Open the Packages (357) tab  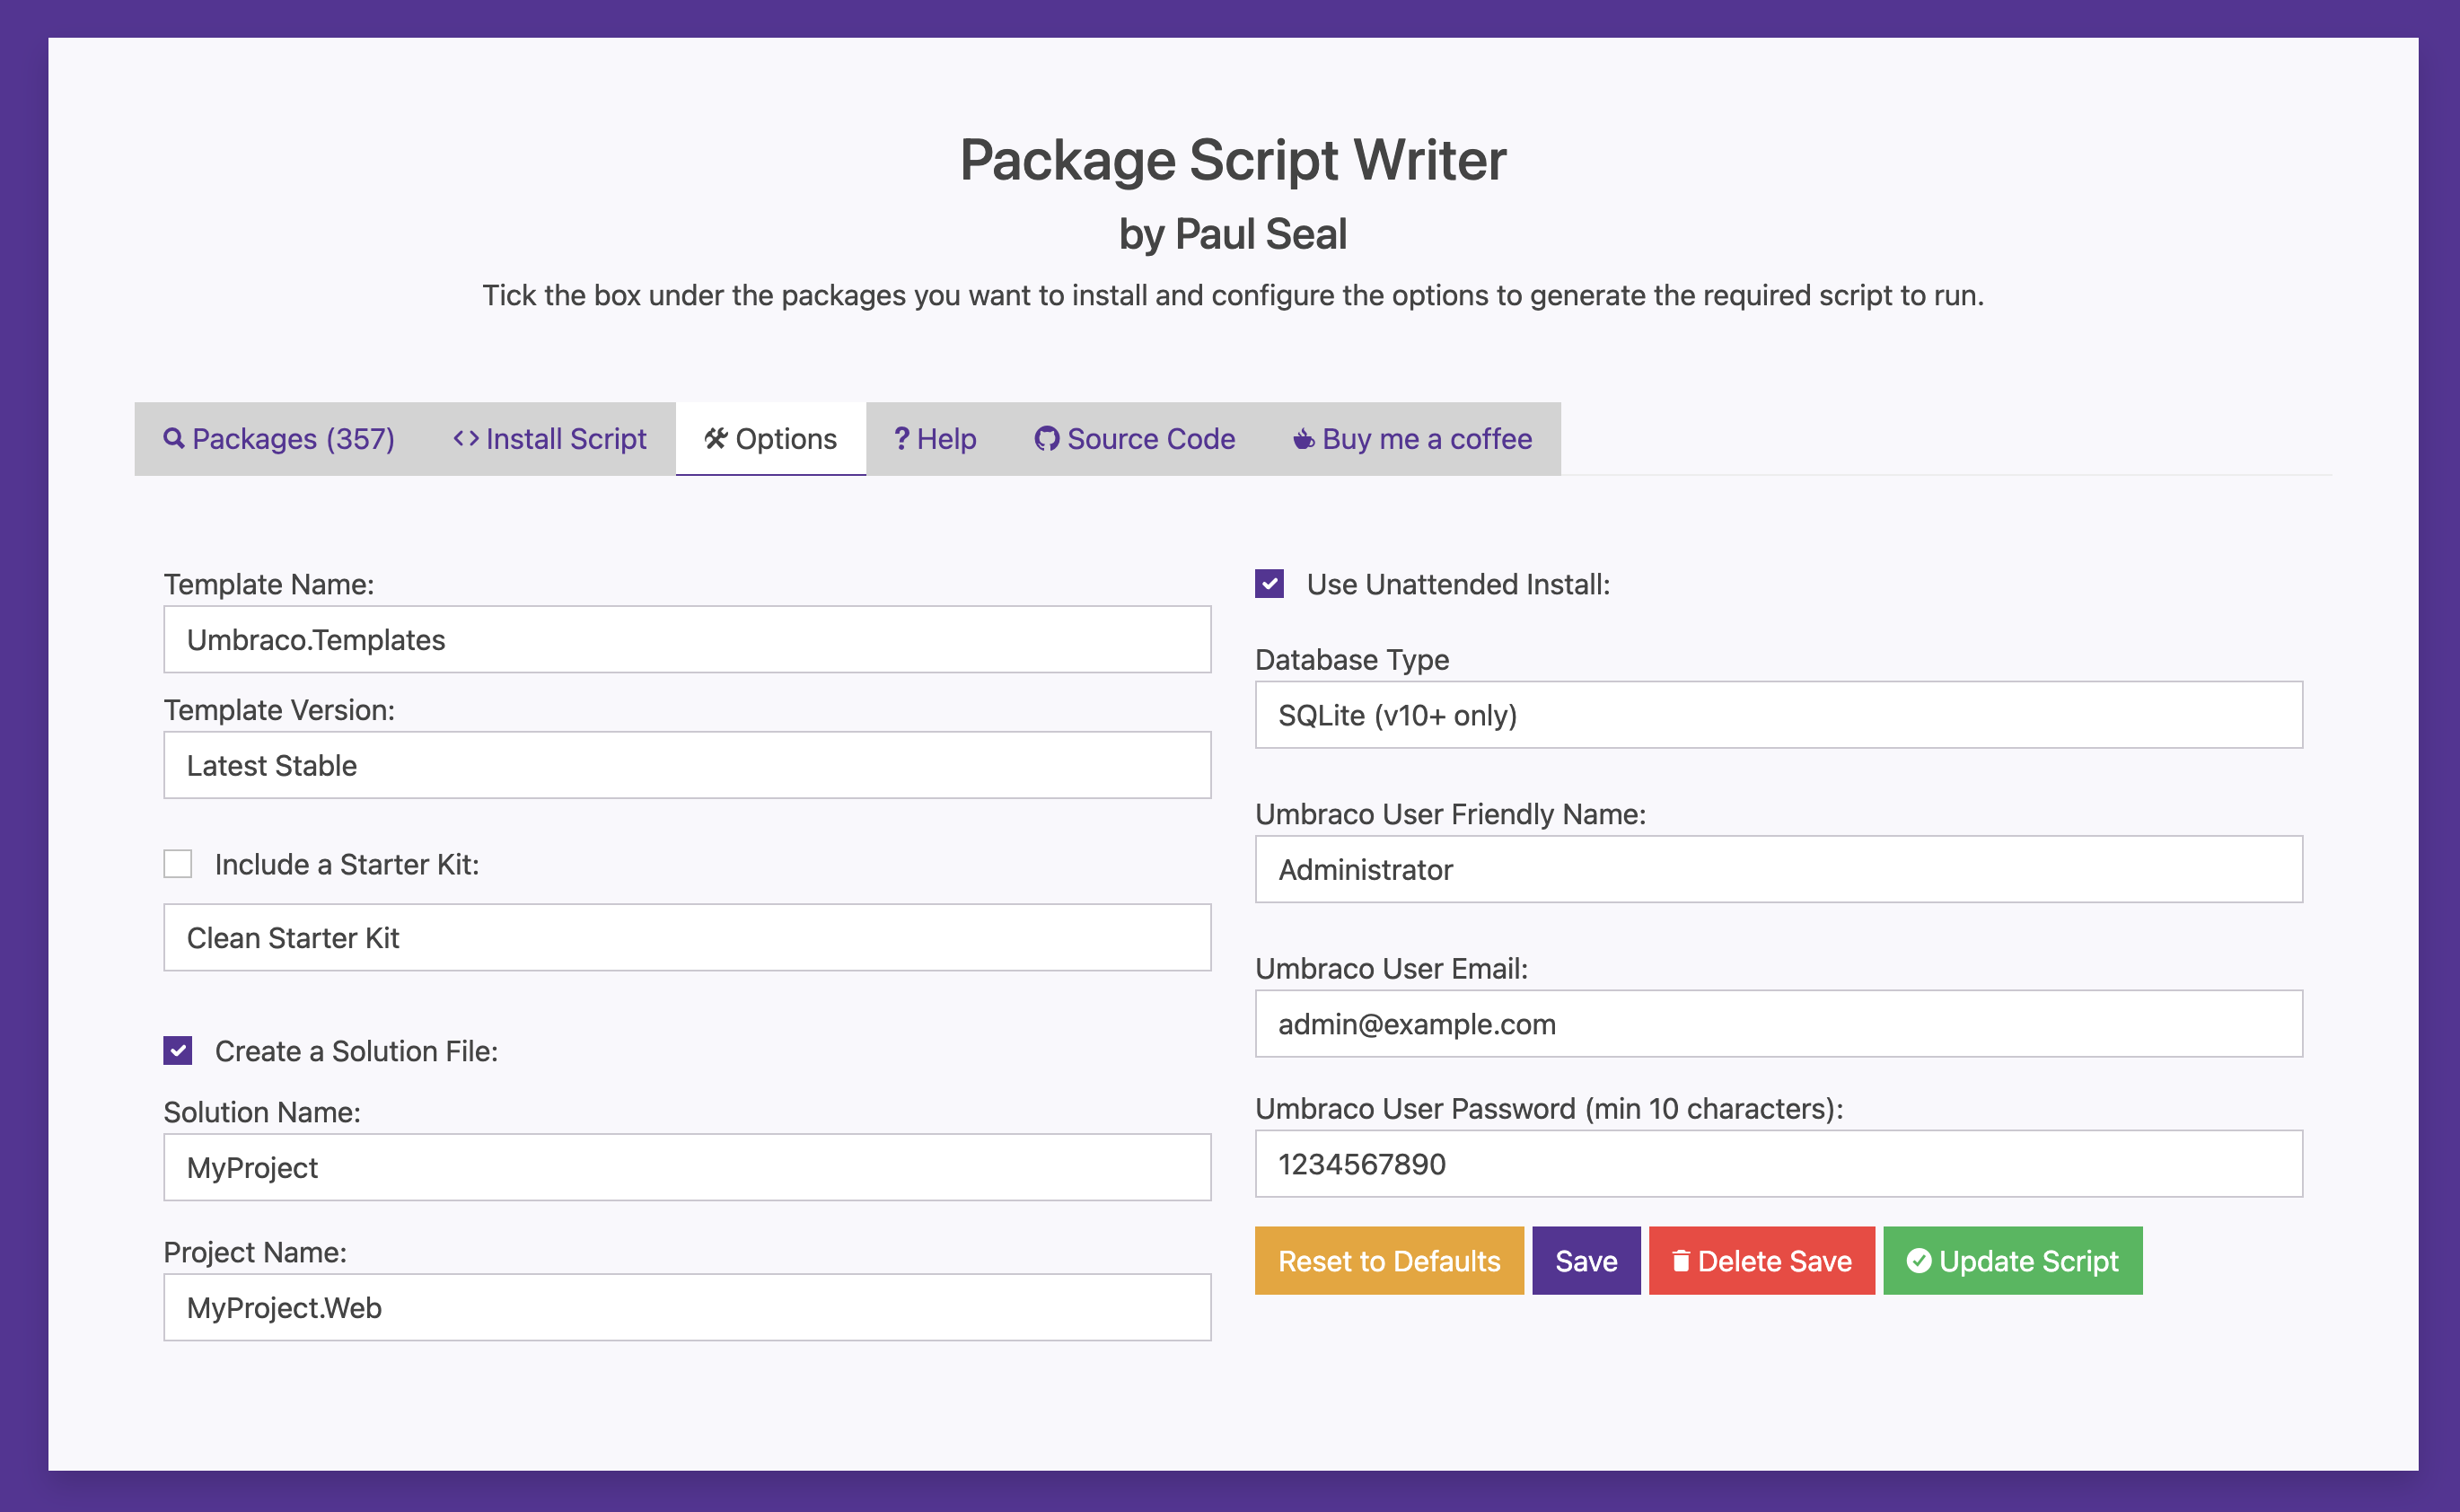pyautogui.click(x=279, y=439)
